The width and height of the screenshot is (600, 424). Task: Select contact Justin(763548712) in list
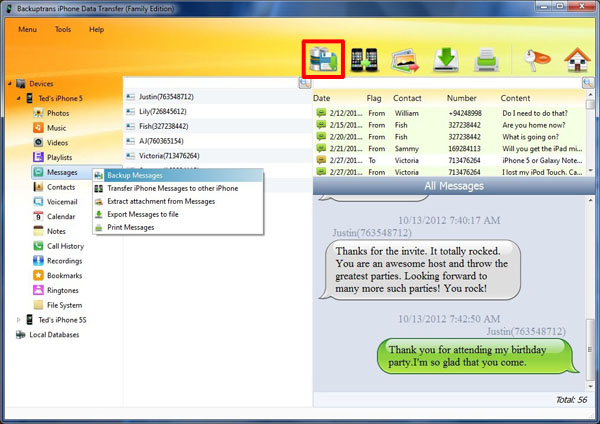click(217, 96)
